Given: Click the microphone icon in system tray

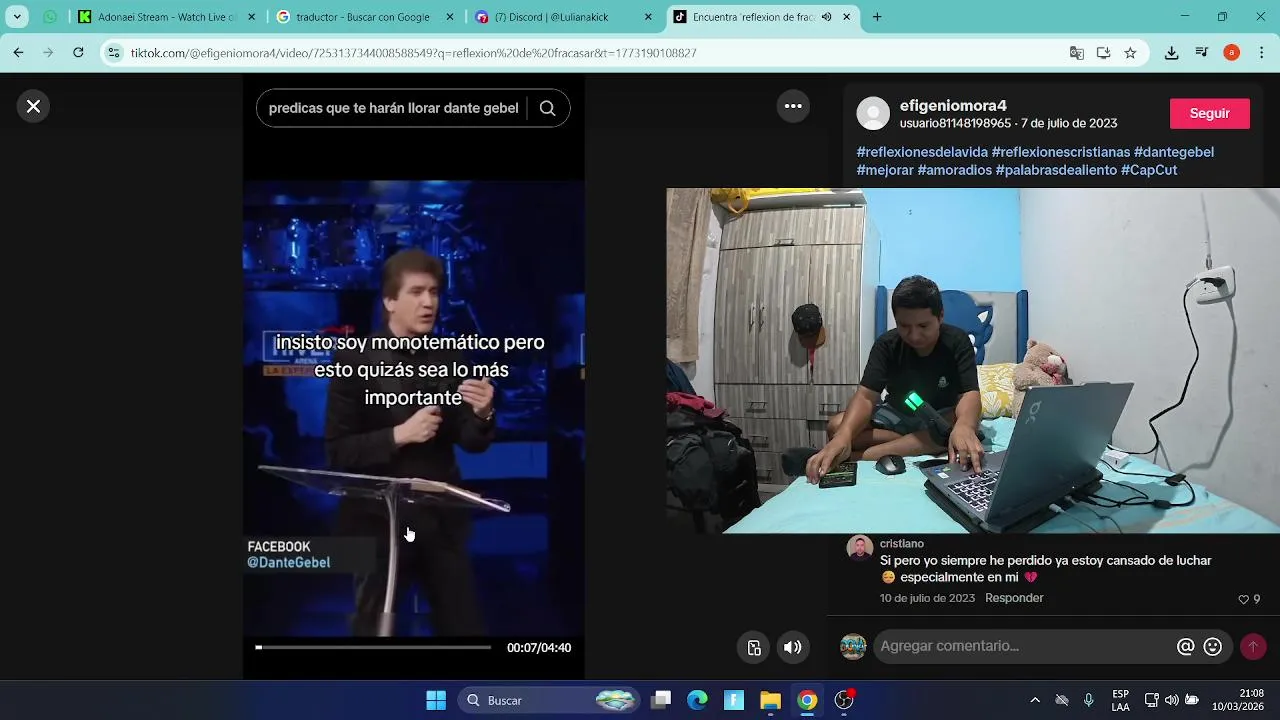Looking at the screenshot, I should point(1089,700).
